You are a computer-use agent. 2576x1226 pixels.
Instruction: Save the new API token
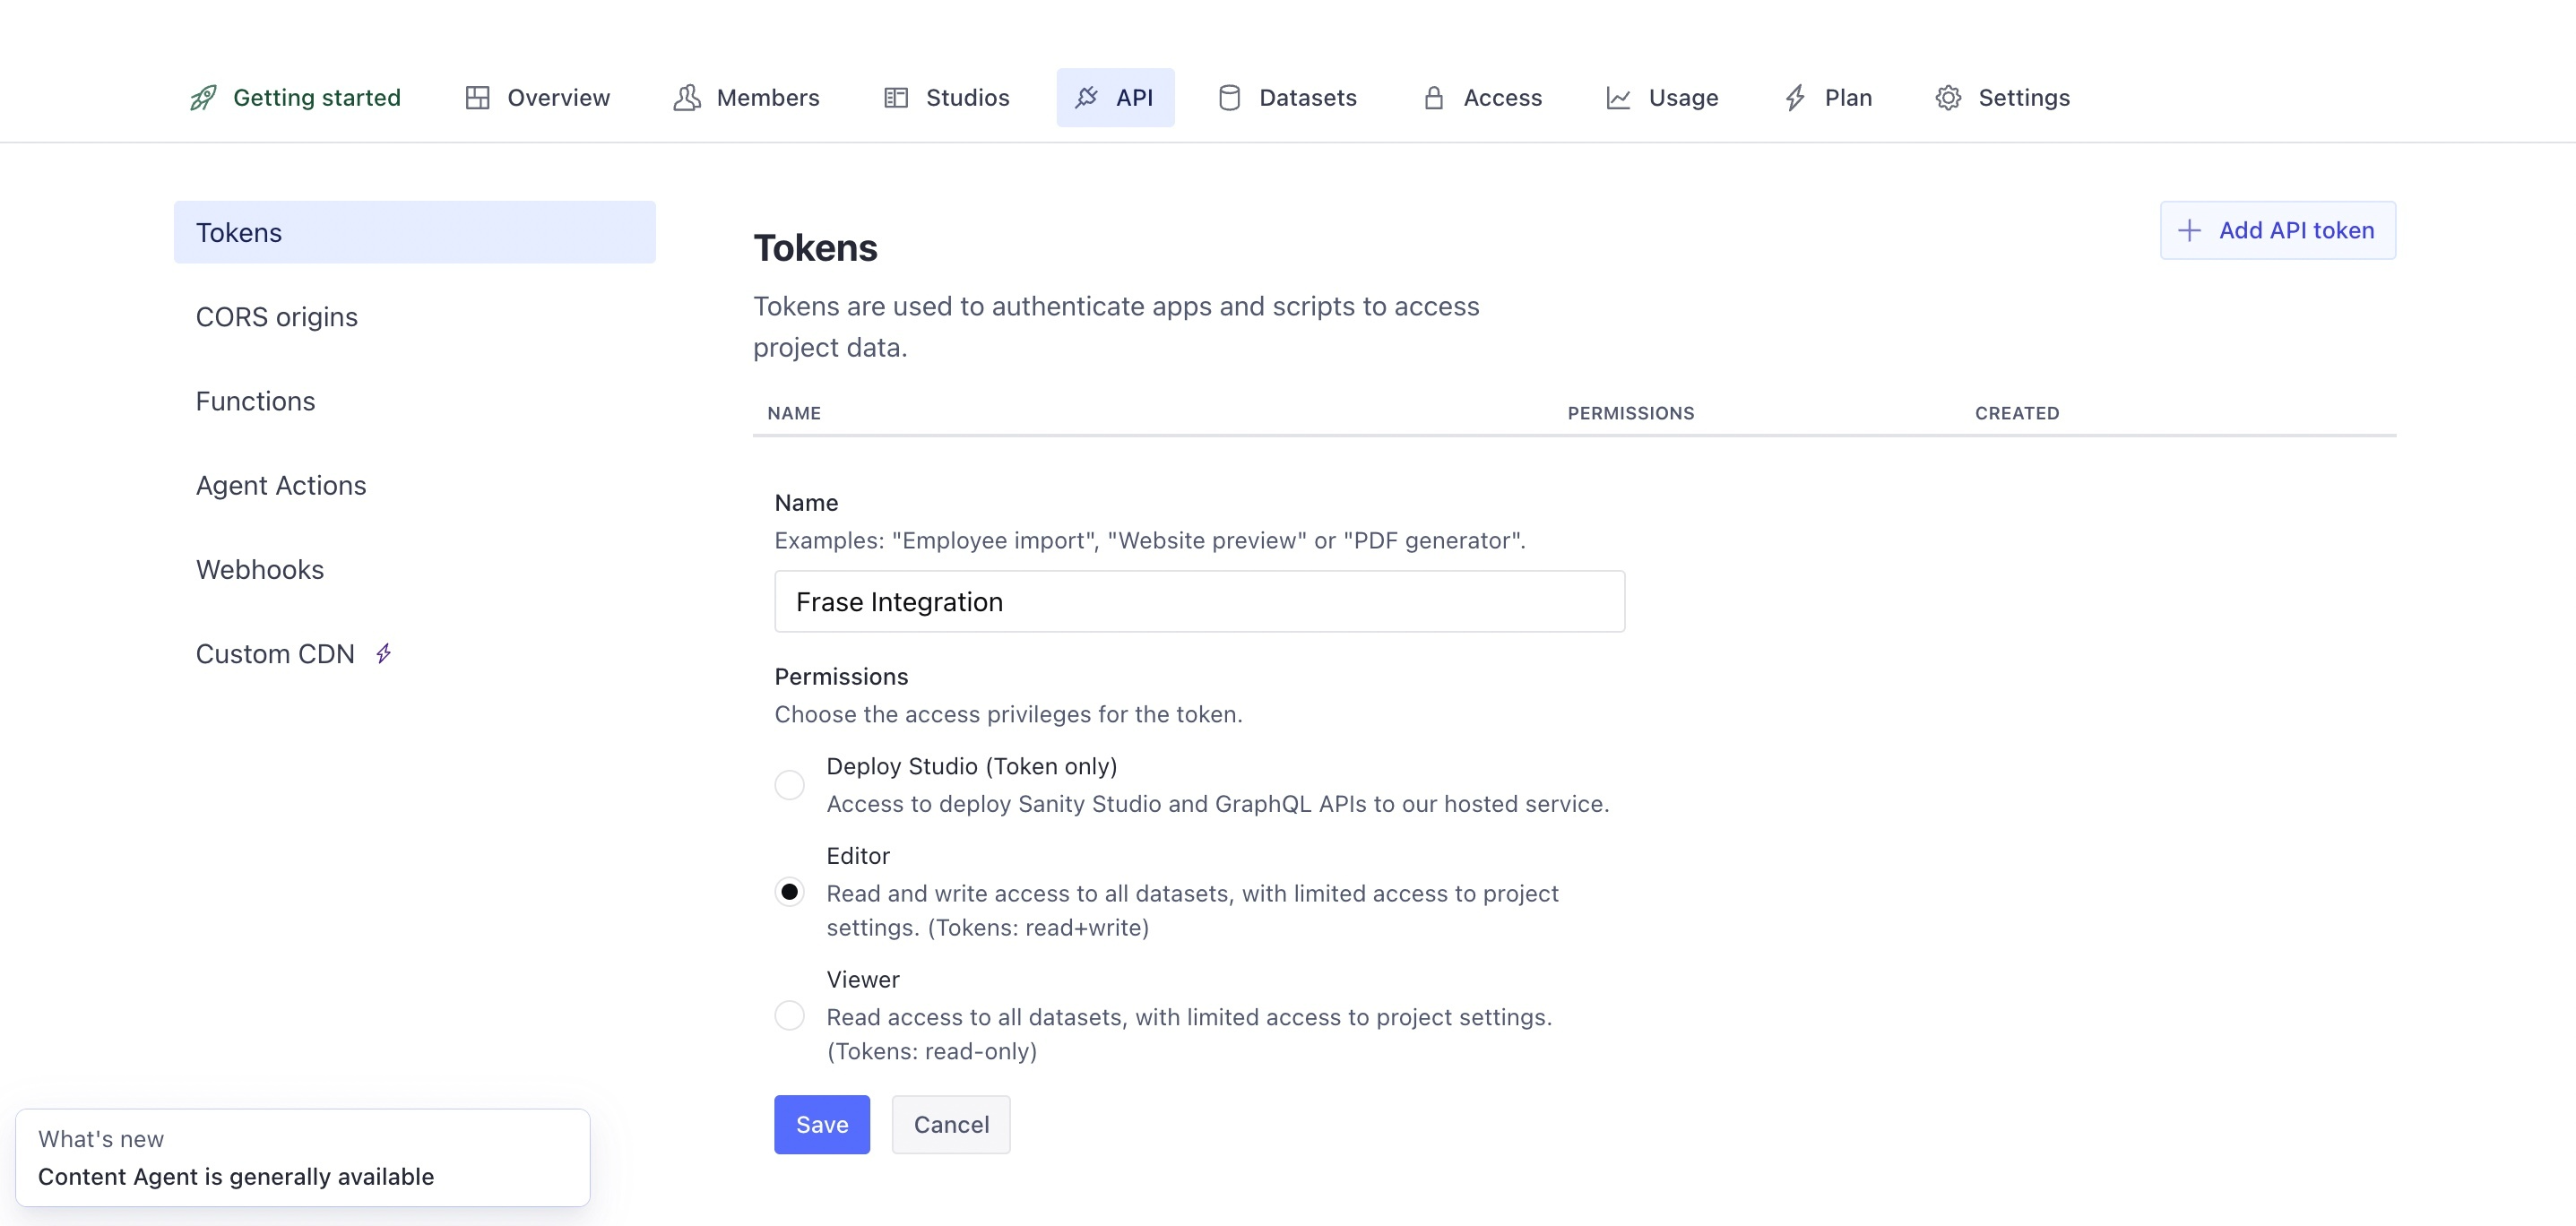(x=821, y=1125)
